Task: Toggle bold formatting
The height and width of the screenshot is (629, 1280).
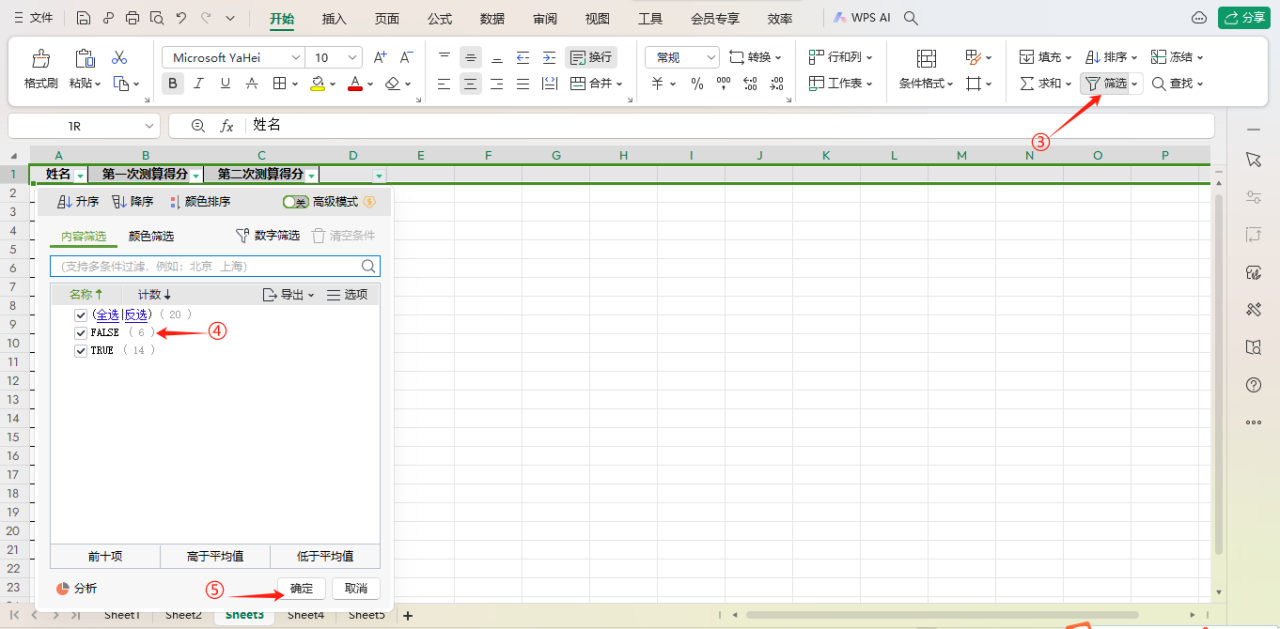Action: [x=174, y=84]
